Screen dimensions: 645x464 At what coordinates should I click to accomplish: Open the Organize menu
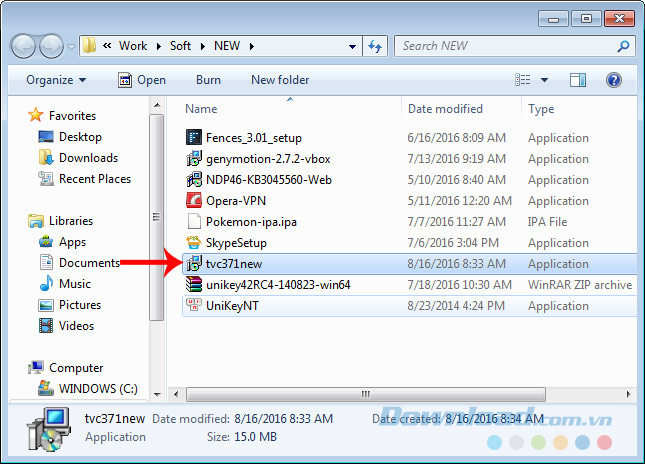[56, 80]
